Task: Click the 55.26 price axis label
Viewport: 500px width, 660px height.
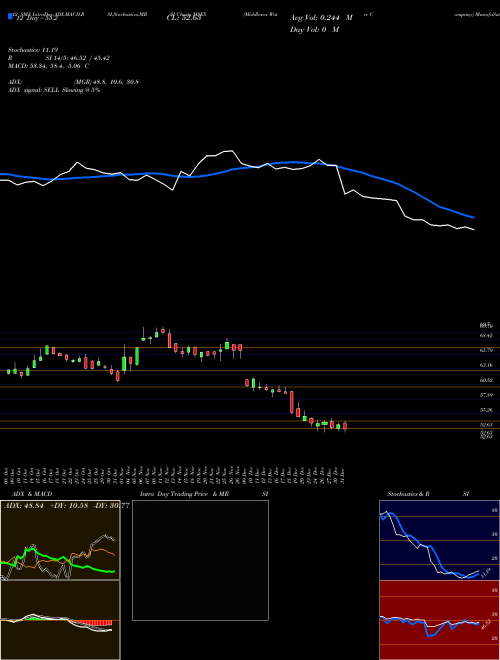Action: tap(486, 410)
